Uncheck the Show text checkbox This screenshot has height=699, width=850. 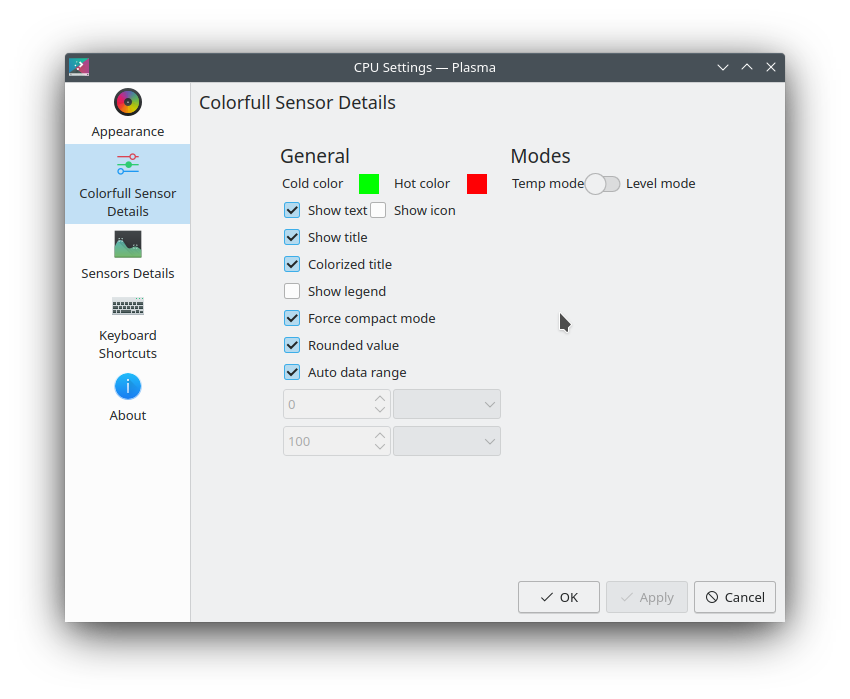pos(292,210)
